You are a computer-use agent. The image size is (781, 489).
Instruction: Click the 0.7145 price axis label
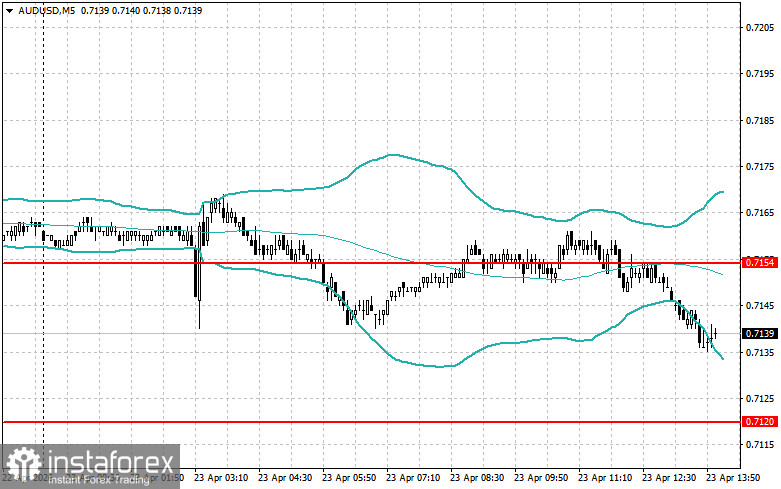pos(760,306)
